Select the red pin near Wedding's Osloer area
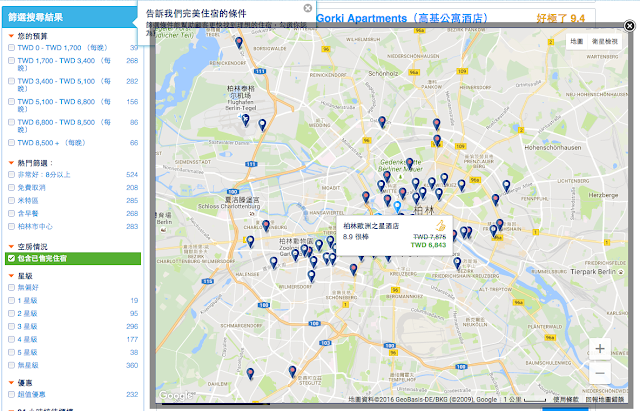This screenshot has width=640, height=411. pos(382,122)
